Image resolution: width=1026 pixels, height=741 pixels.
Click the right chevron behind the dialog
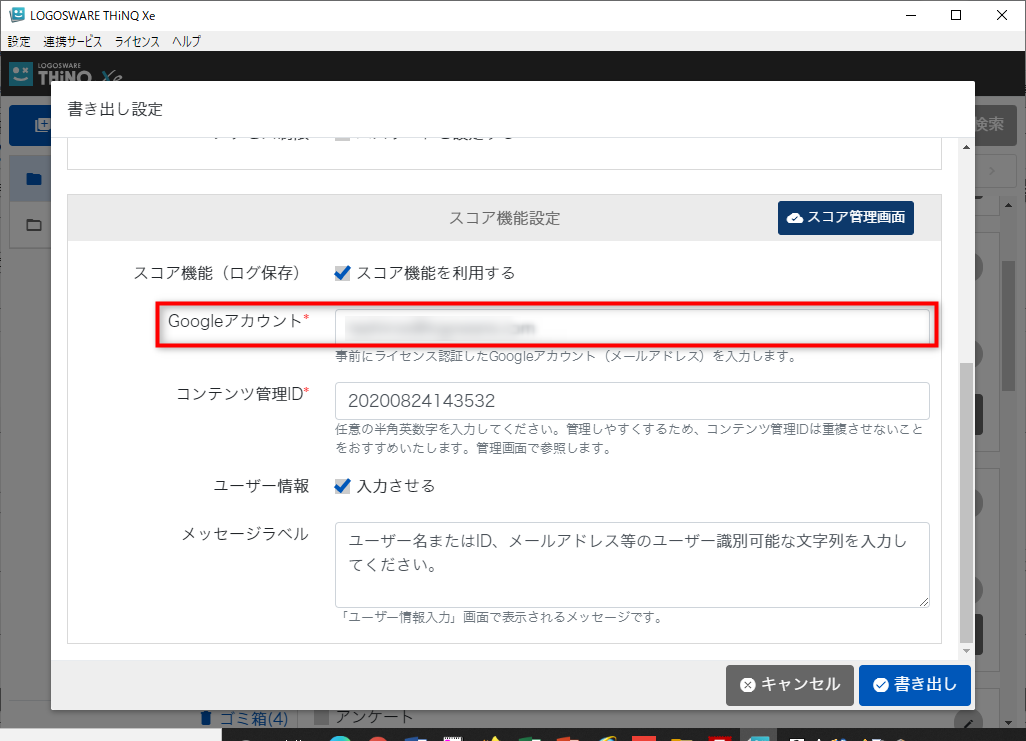(993, 171)
